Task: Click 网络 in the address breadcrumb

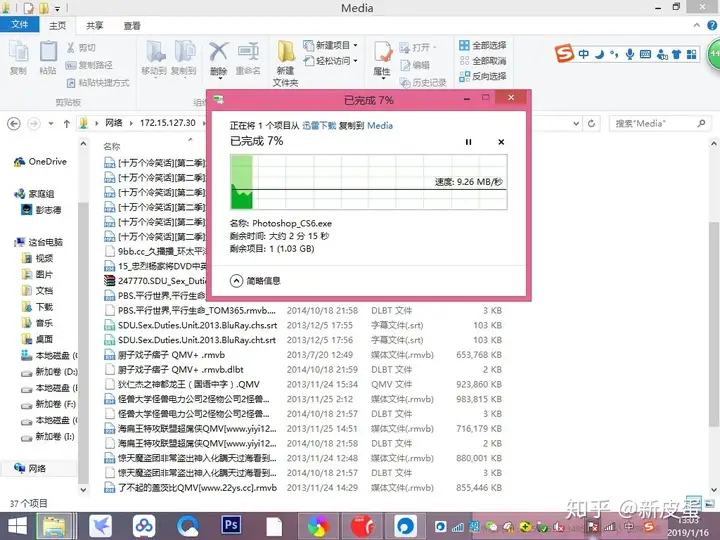Action: point(114,123)
